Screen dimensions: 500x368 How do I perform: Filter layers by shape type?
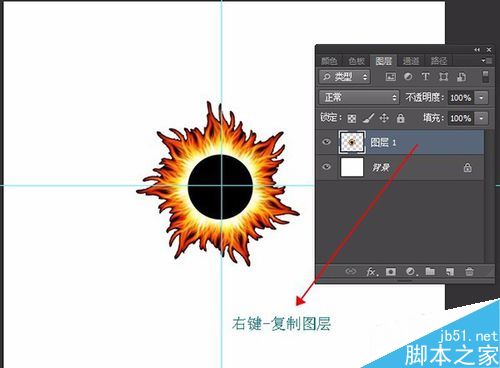(x=443, y=77)
